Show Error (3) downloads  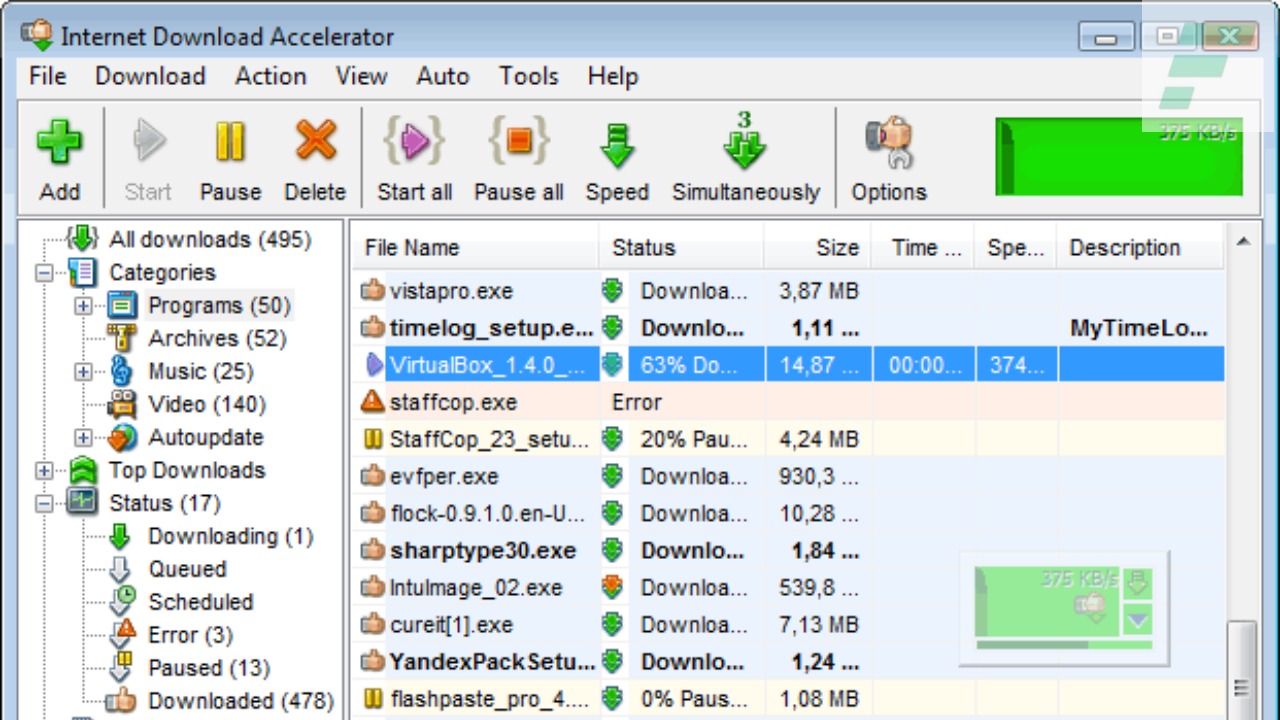[190, 635]
